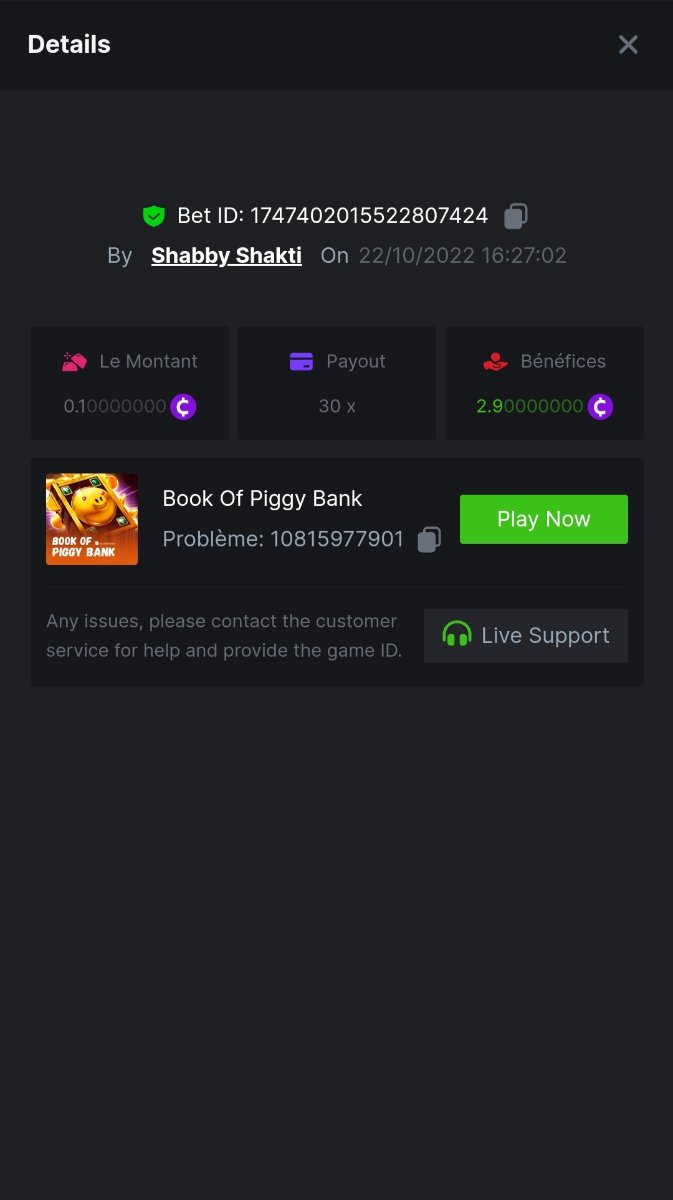Click the Bet ID number text
The image size is (673, 1200).
(x=368, y=215)
